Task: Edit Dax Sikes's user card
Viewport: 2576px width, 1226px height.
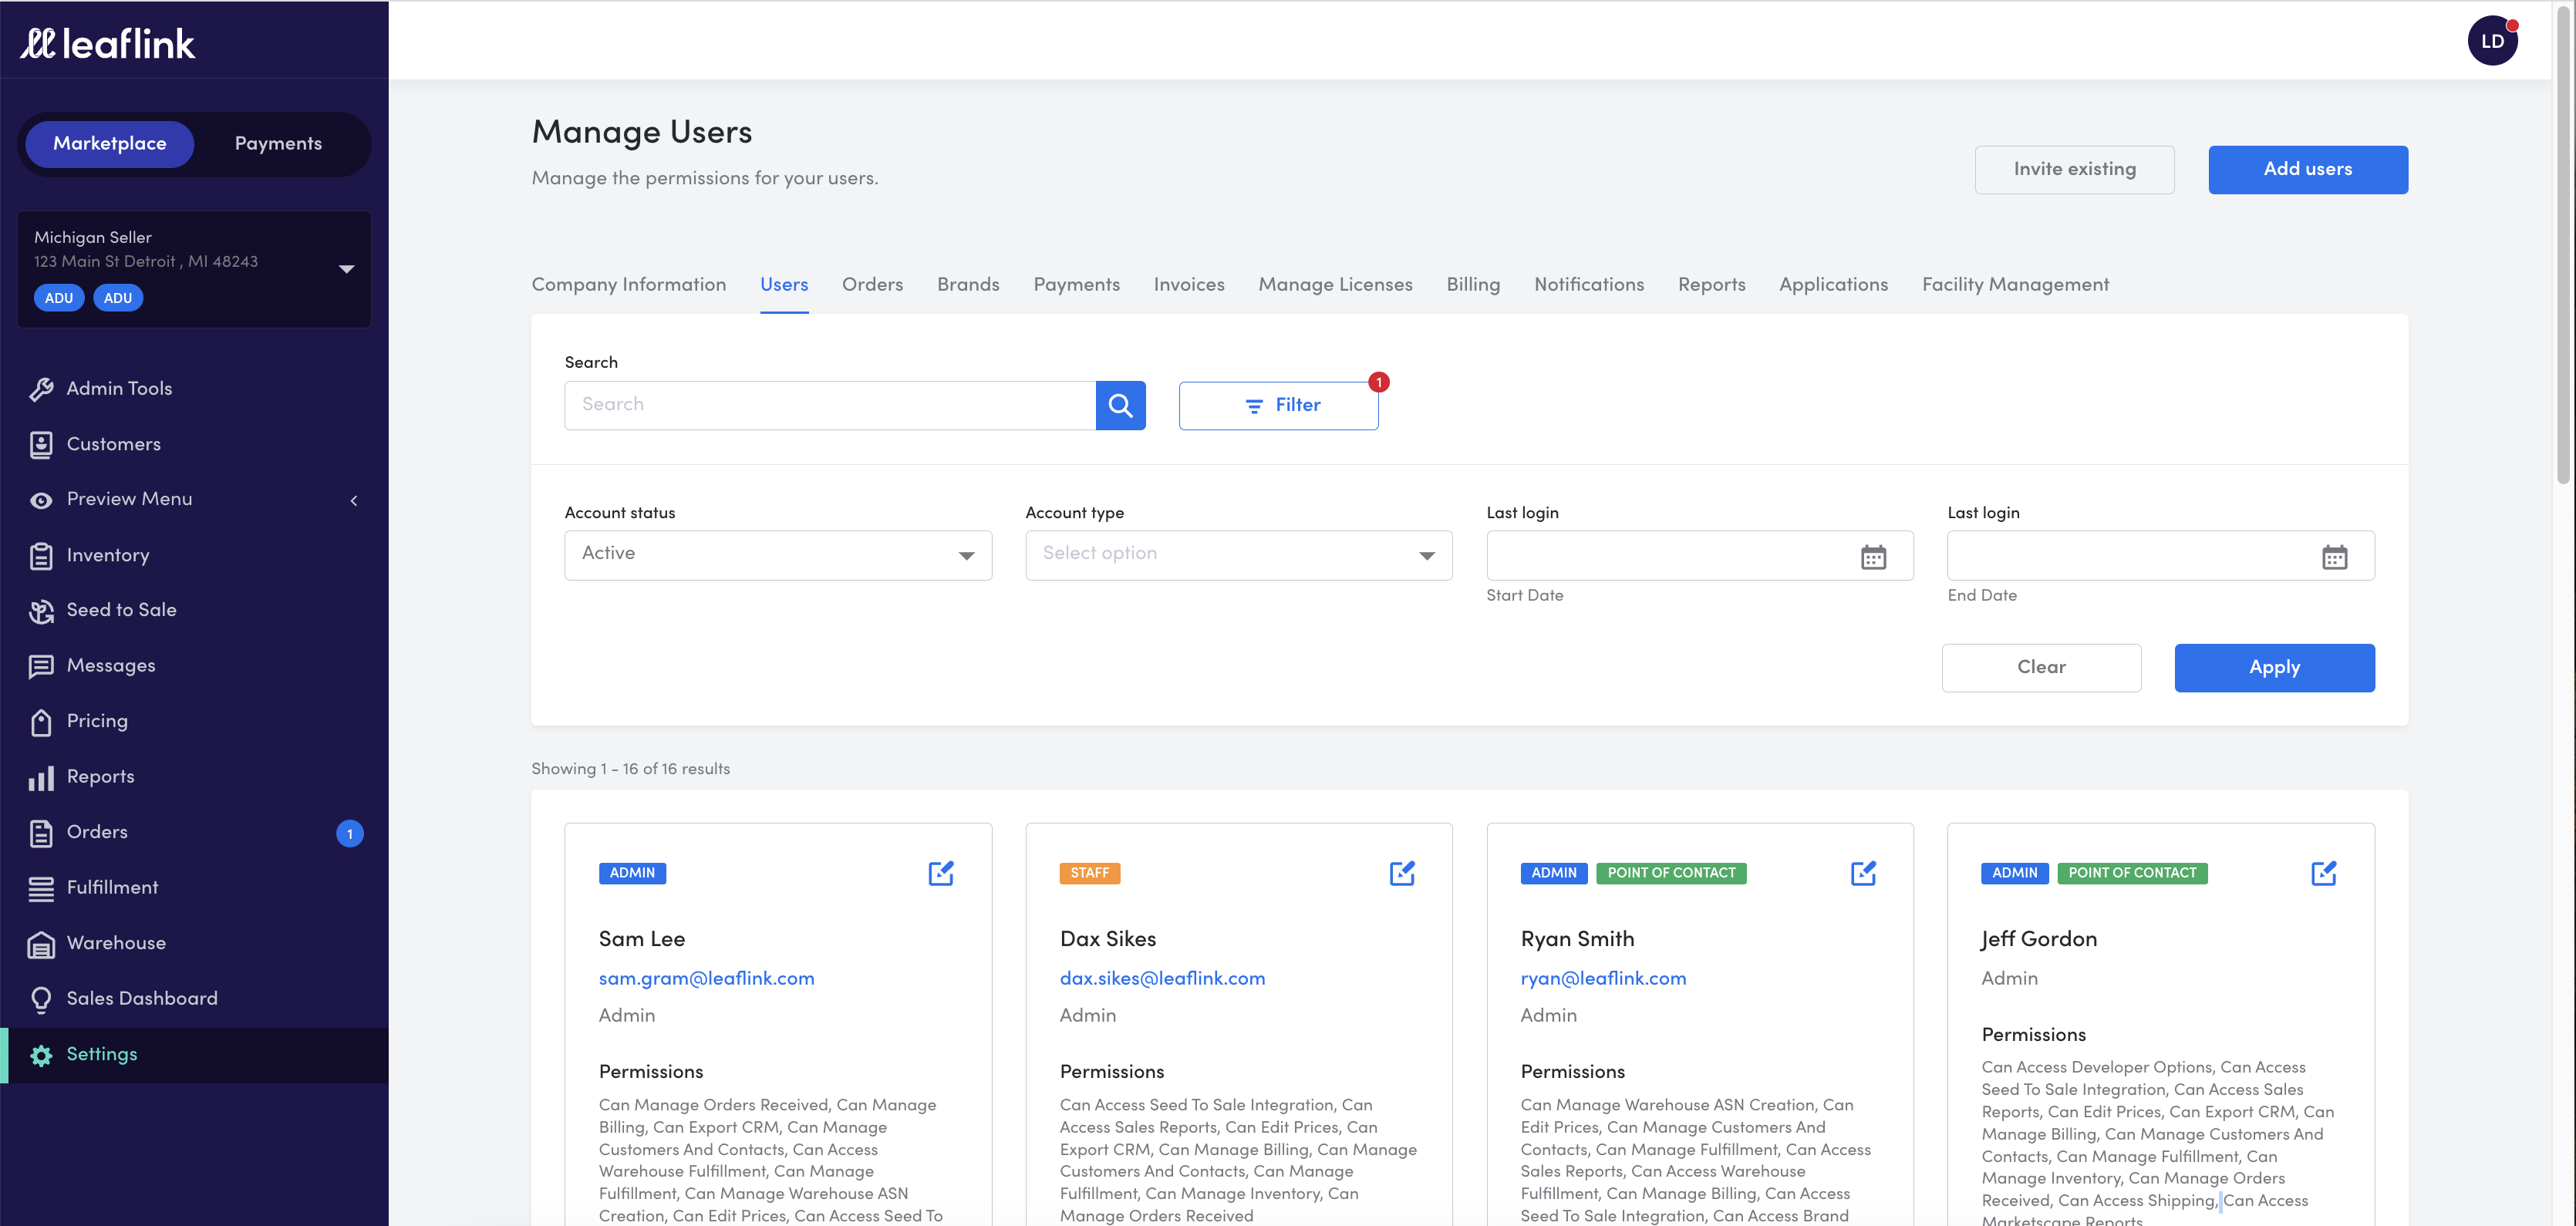Action: (1402, 873)
